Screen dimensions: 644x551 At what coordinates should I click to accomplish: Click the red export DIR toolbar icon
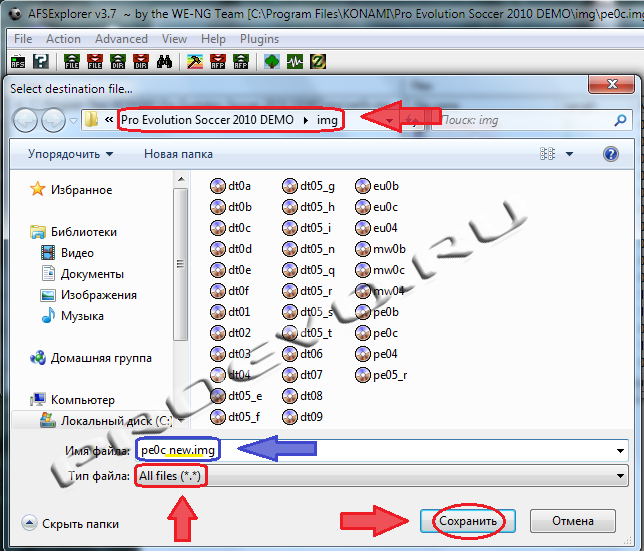click(141, 62)
